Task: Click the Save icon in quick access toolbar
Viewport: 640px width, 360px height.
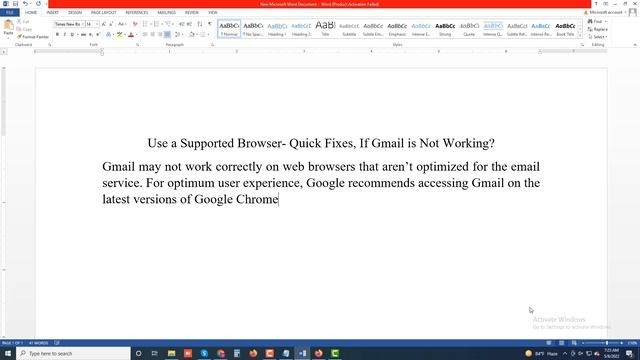Action: pos(15,4)
